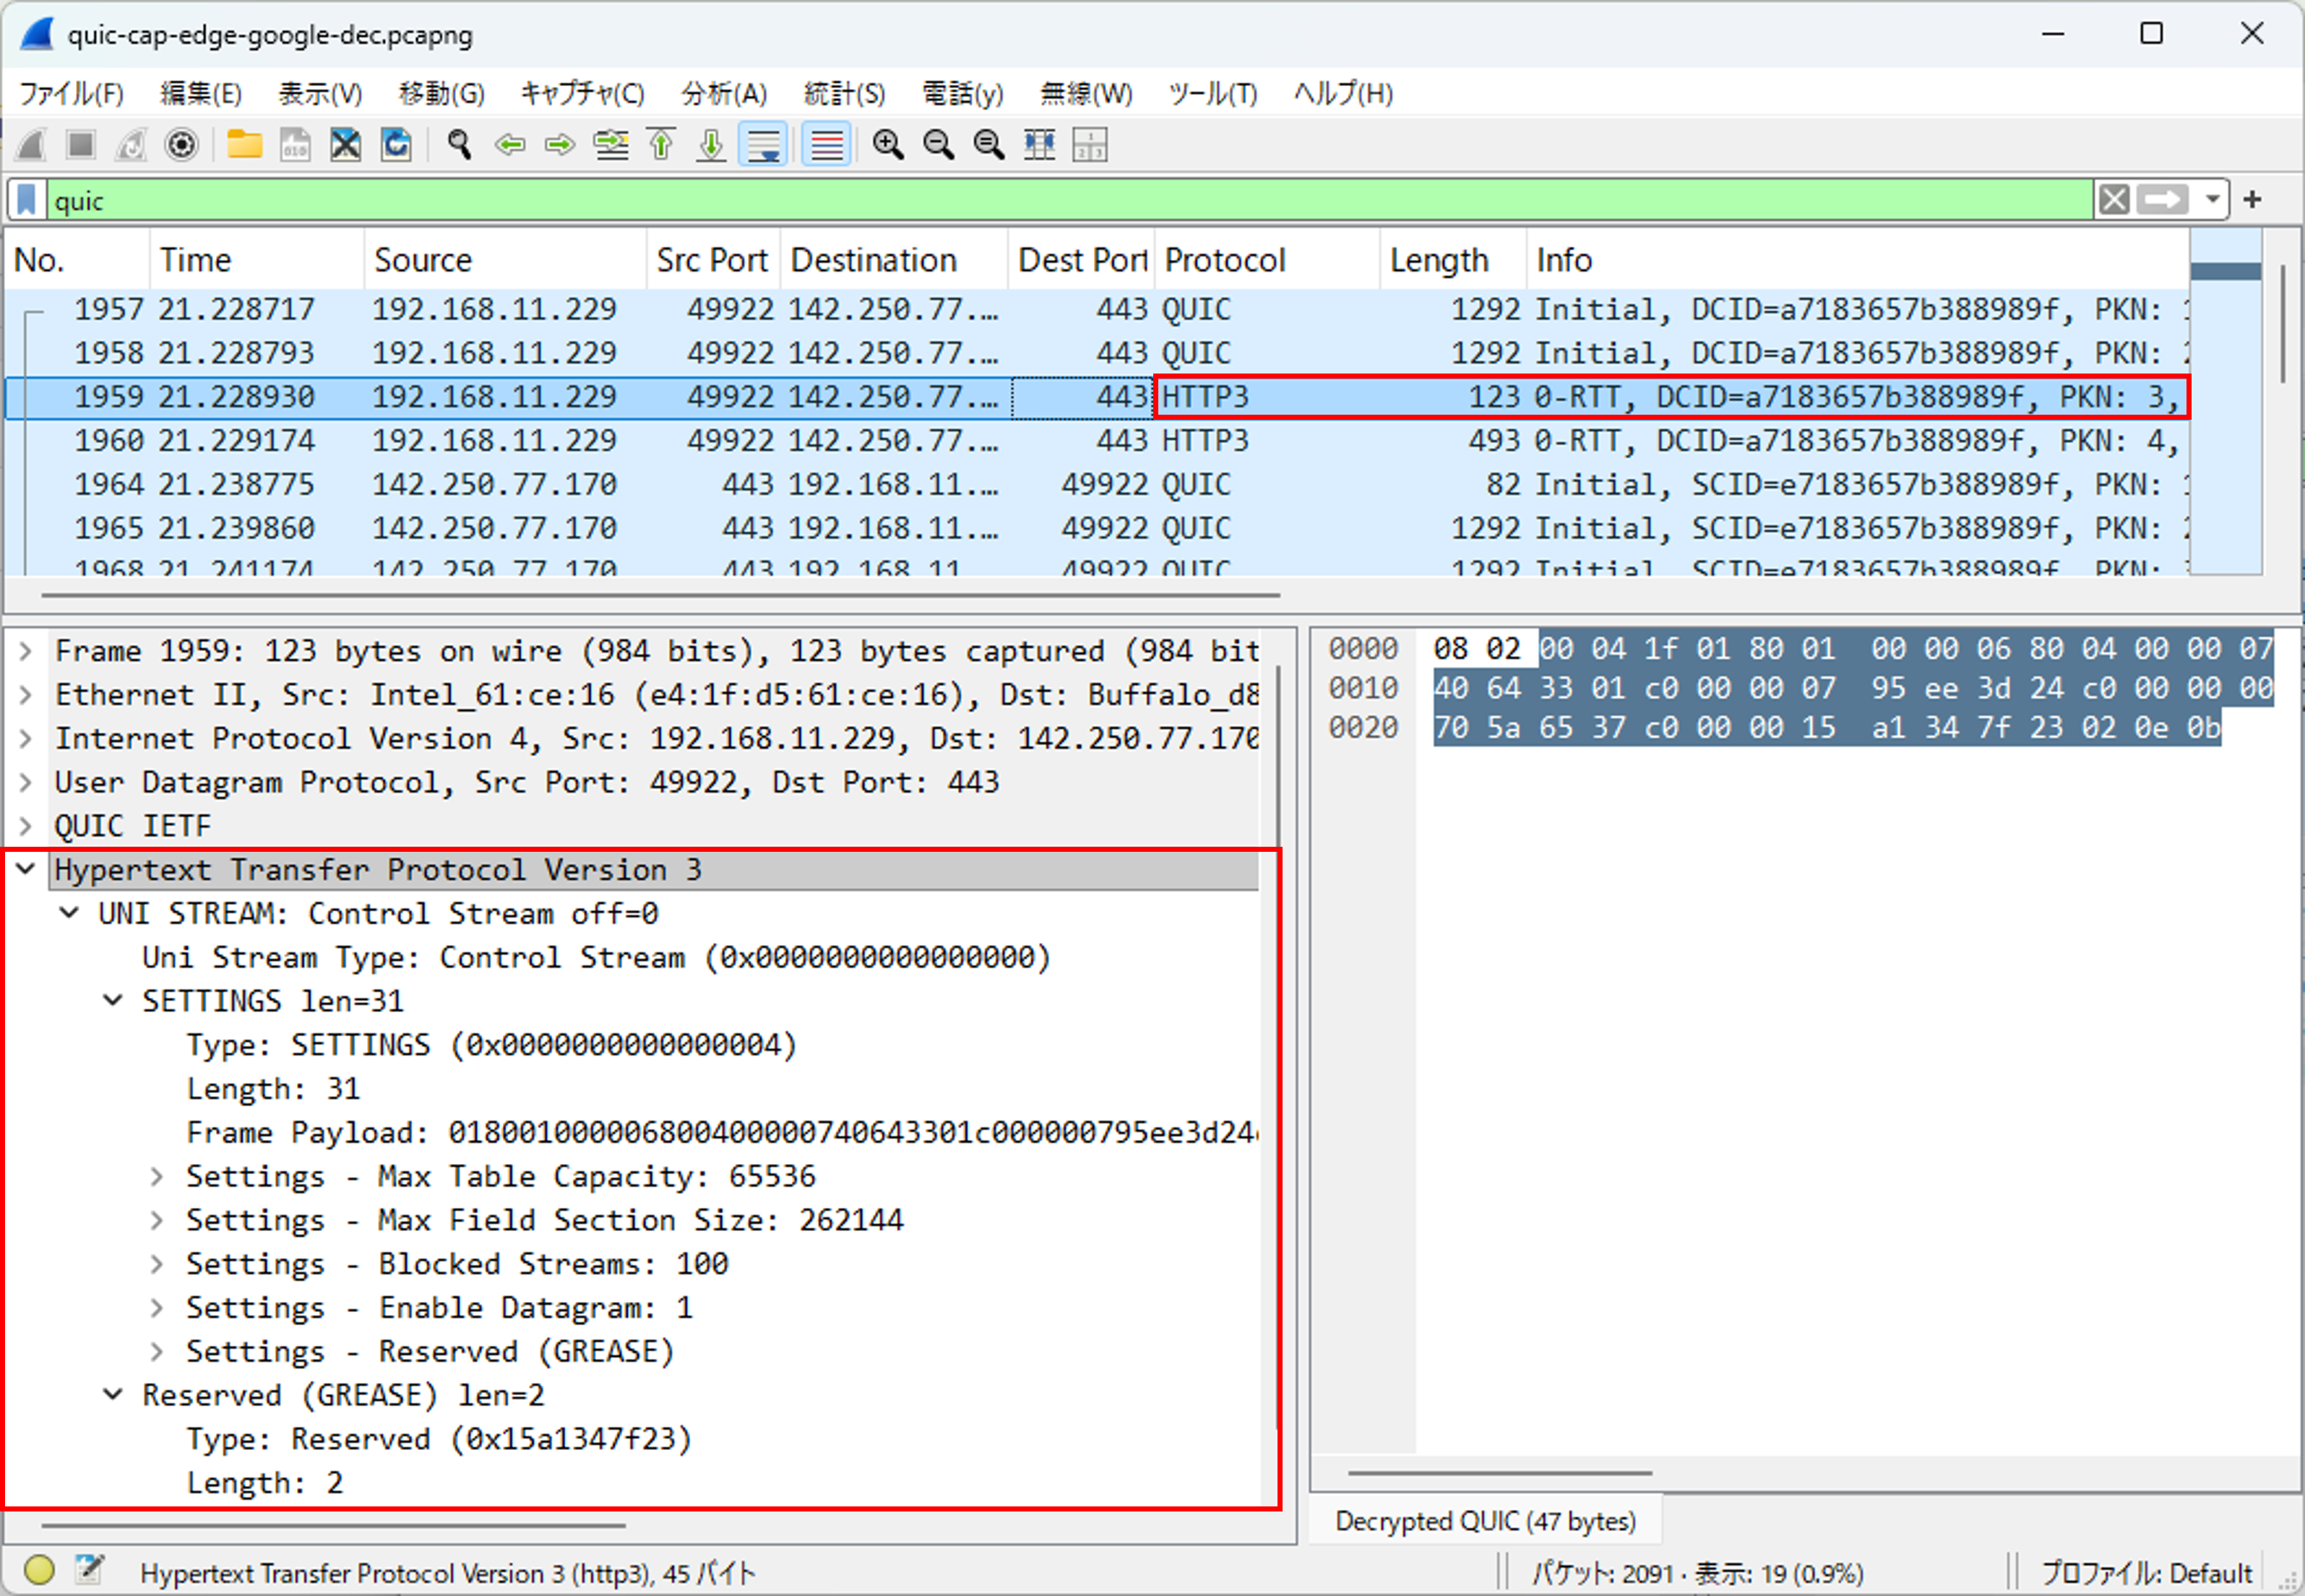Open the 無線(W) menu
Image resolution: width=2305 pixels, height=1596 pixels.
pyautogui.click(x=1086, y=94)
